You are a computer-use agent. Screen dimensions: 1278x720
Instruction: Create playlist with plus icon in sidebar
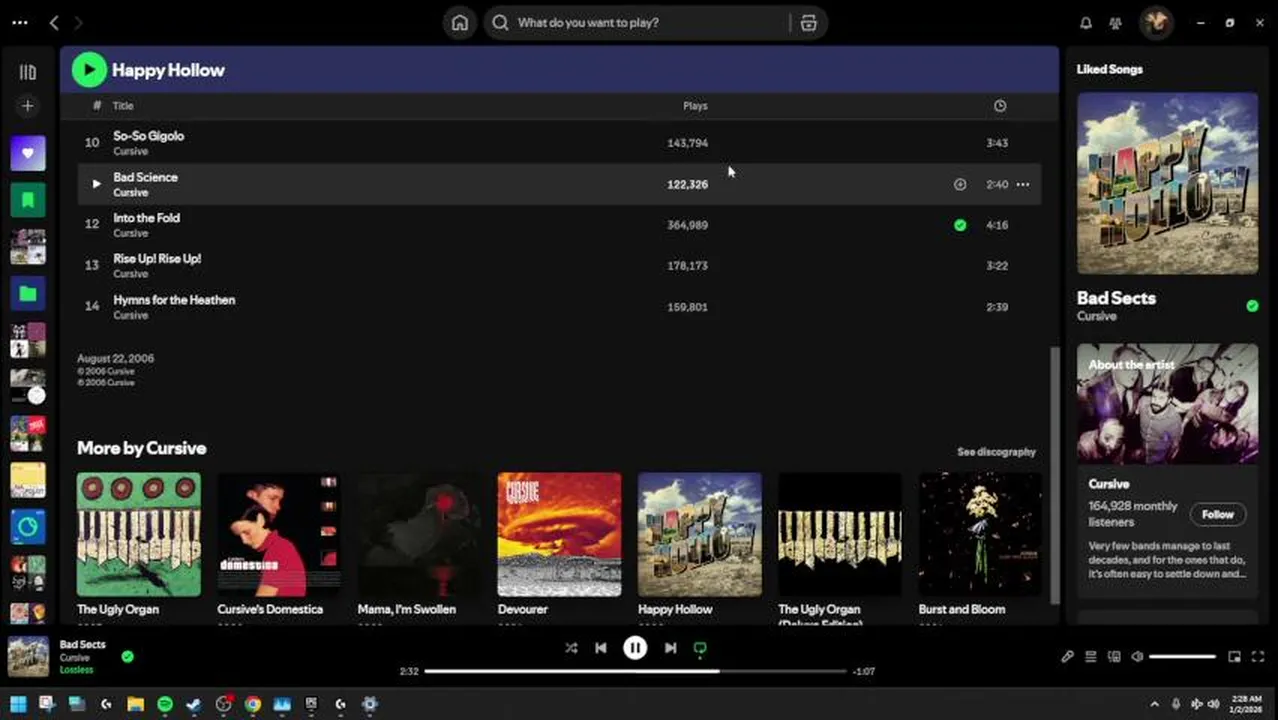pos(28,106)
